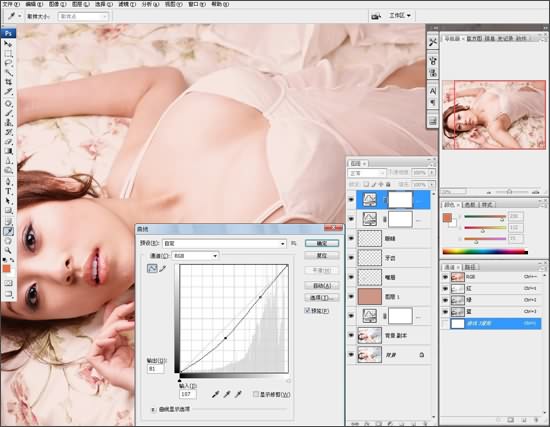550x427 pixels.
Task: Click the Input value field in Curves
Action: coord(188,394)
